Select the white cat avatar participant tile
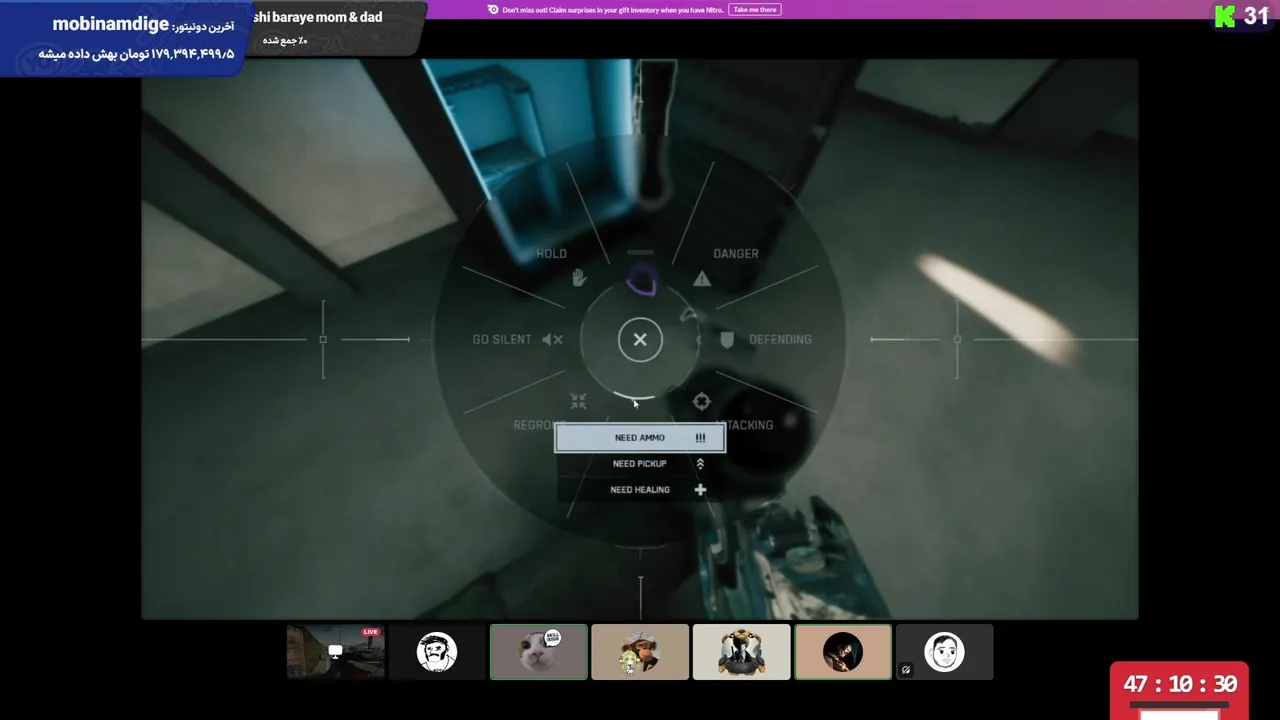This screenshot has height=720, width=1280. coord(538,652)
